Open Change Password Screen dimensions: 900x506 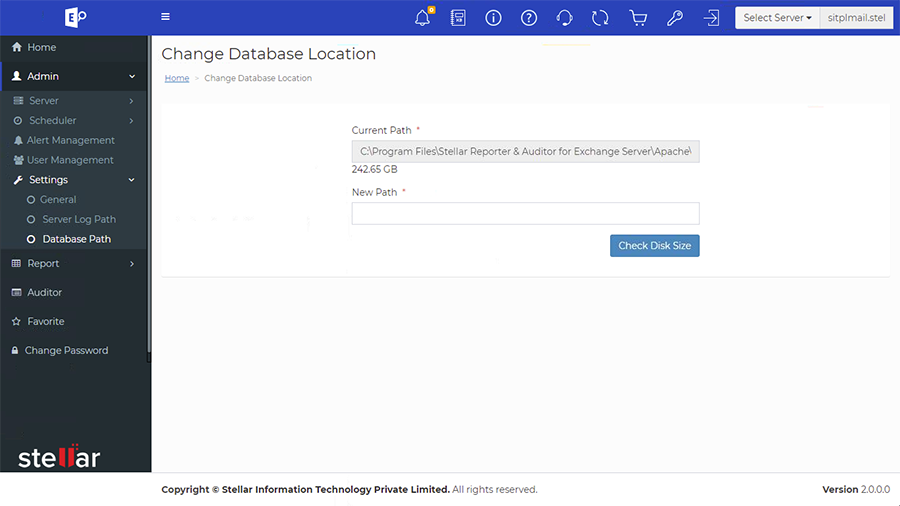pos(66,351)
